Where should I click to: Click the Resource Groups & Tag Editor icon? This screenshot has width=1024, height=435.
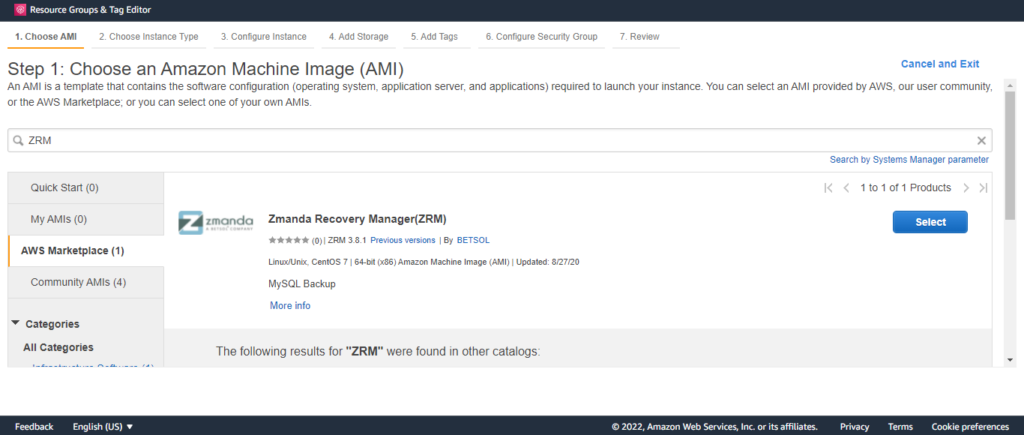[20, 10]
